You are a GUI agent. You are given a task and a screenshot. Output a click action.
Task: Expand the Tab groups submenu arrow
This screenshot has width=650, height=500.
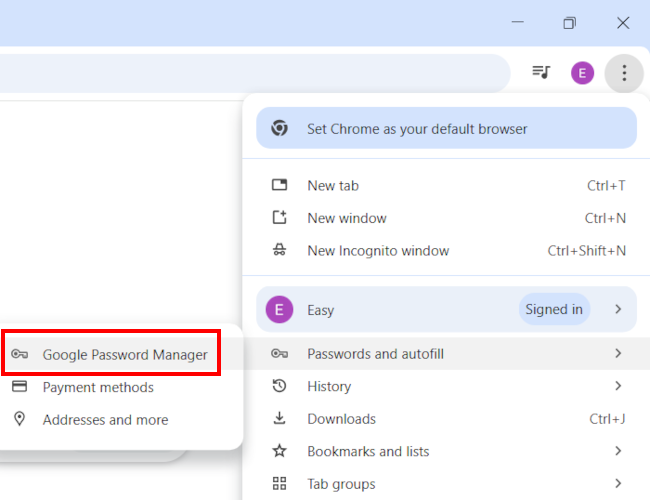tap(618, 483)
